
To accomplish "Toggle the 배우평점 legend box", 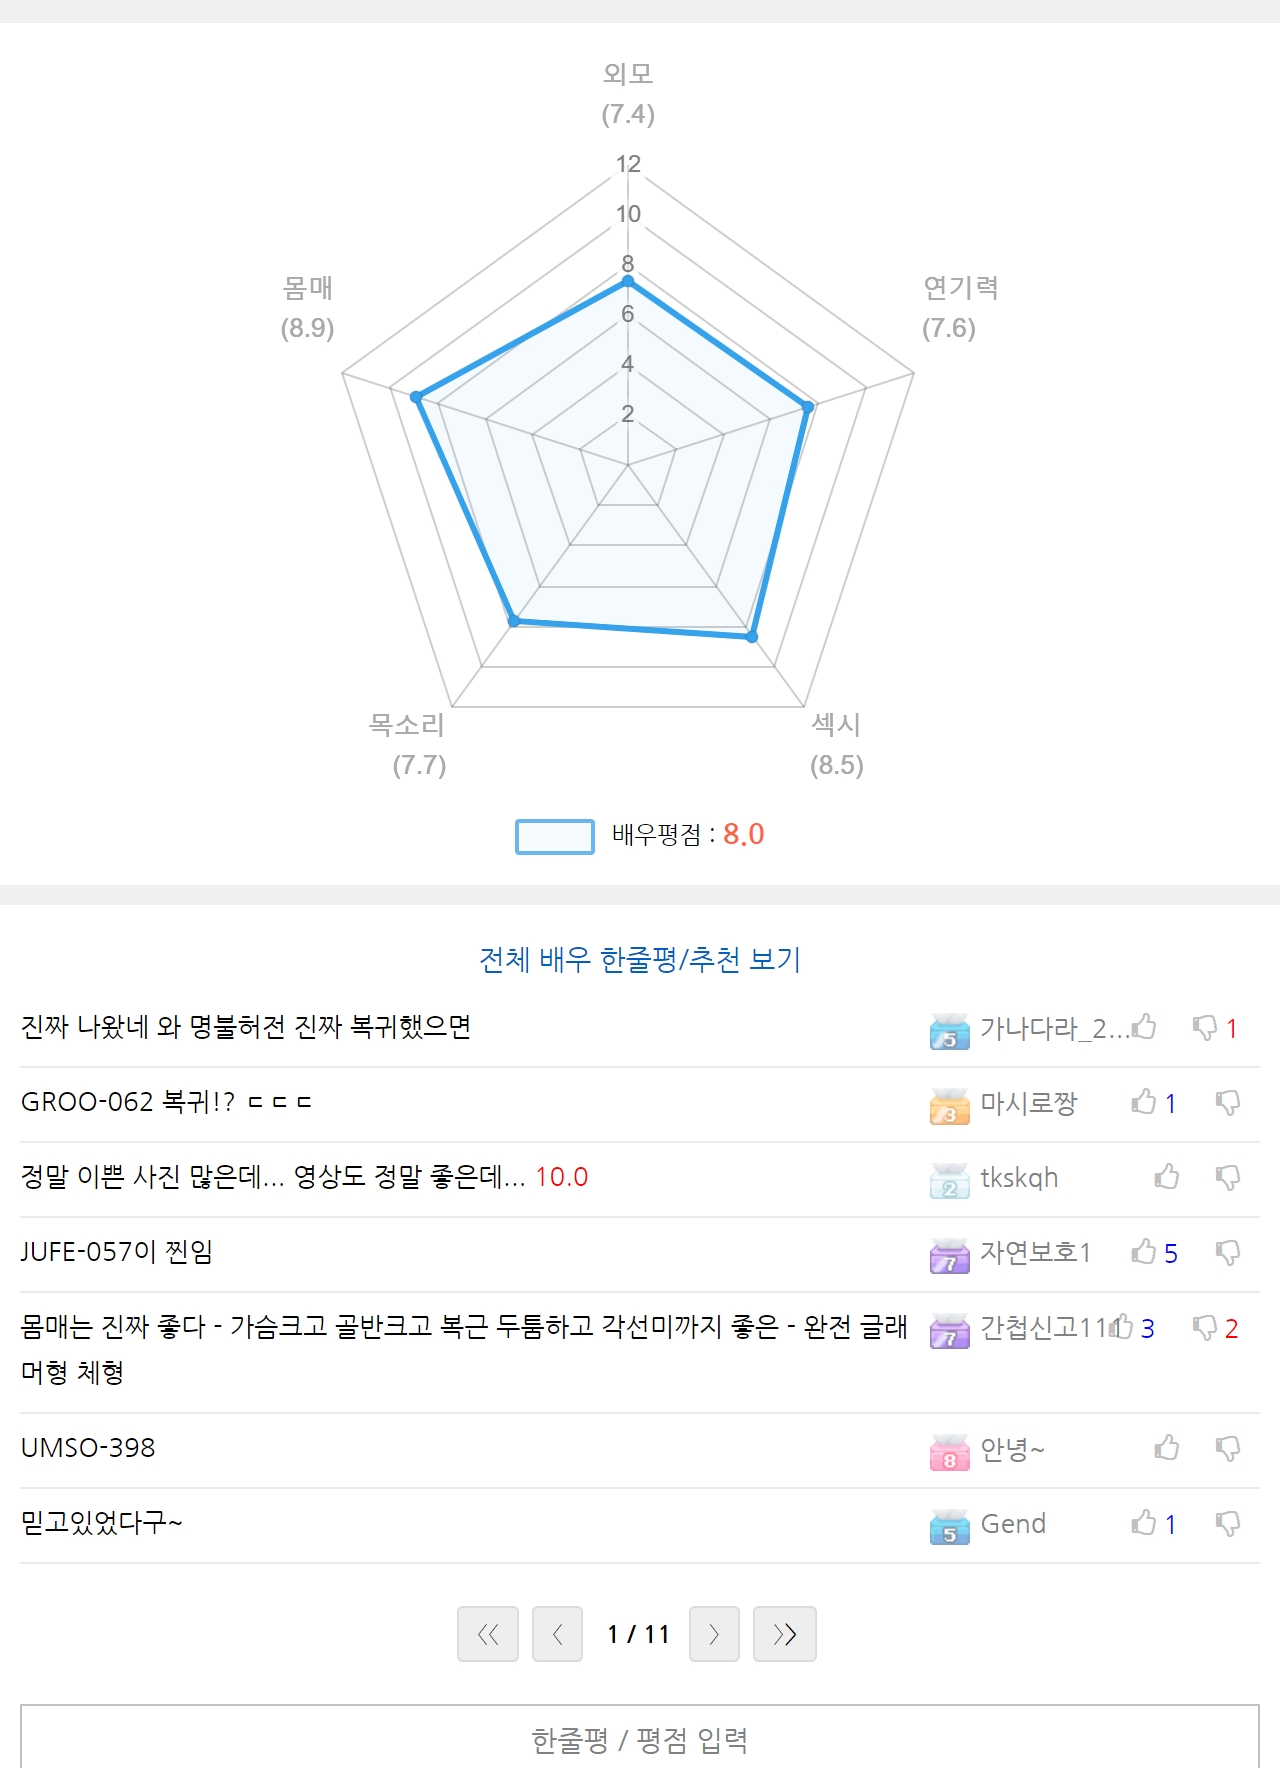I will click(554, 836).
